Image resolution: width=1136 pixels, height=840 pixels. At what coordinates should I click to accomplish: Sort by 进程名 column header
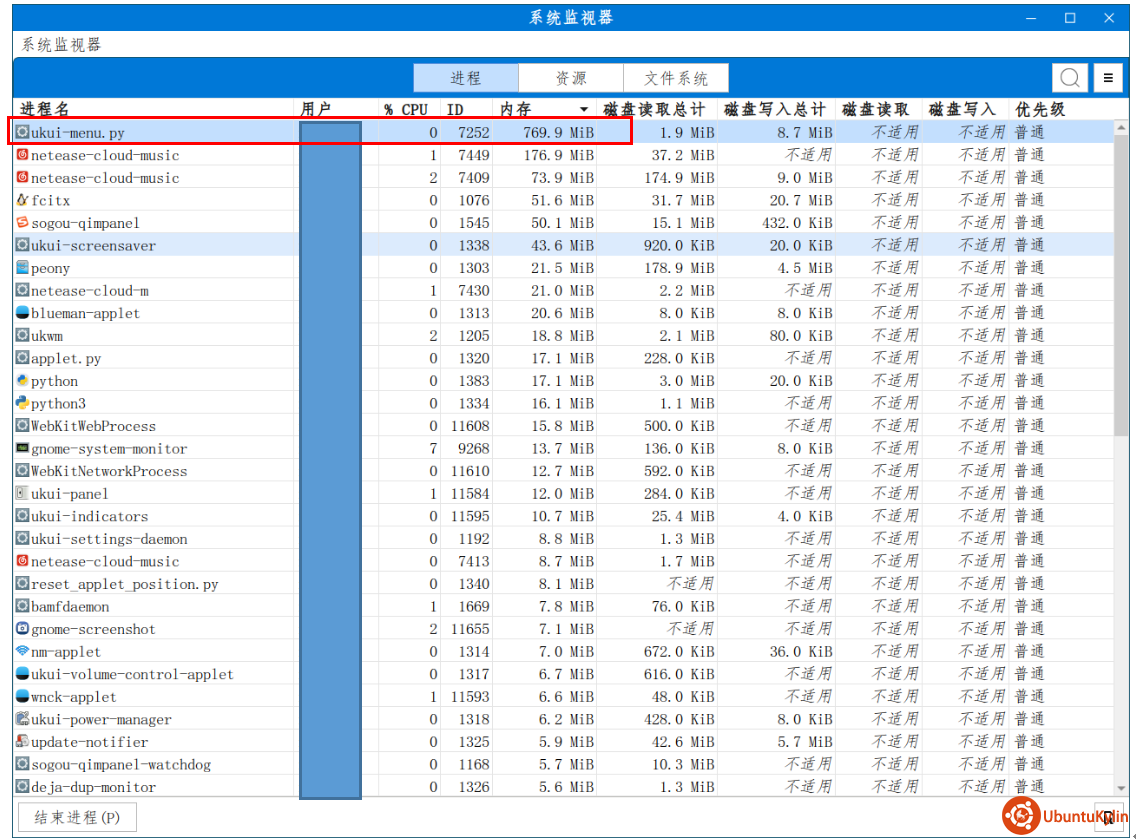tap(154, 109)
